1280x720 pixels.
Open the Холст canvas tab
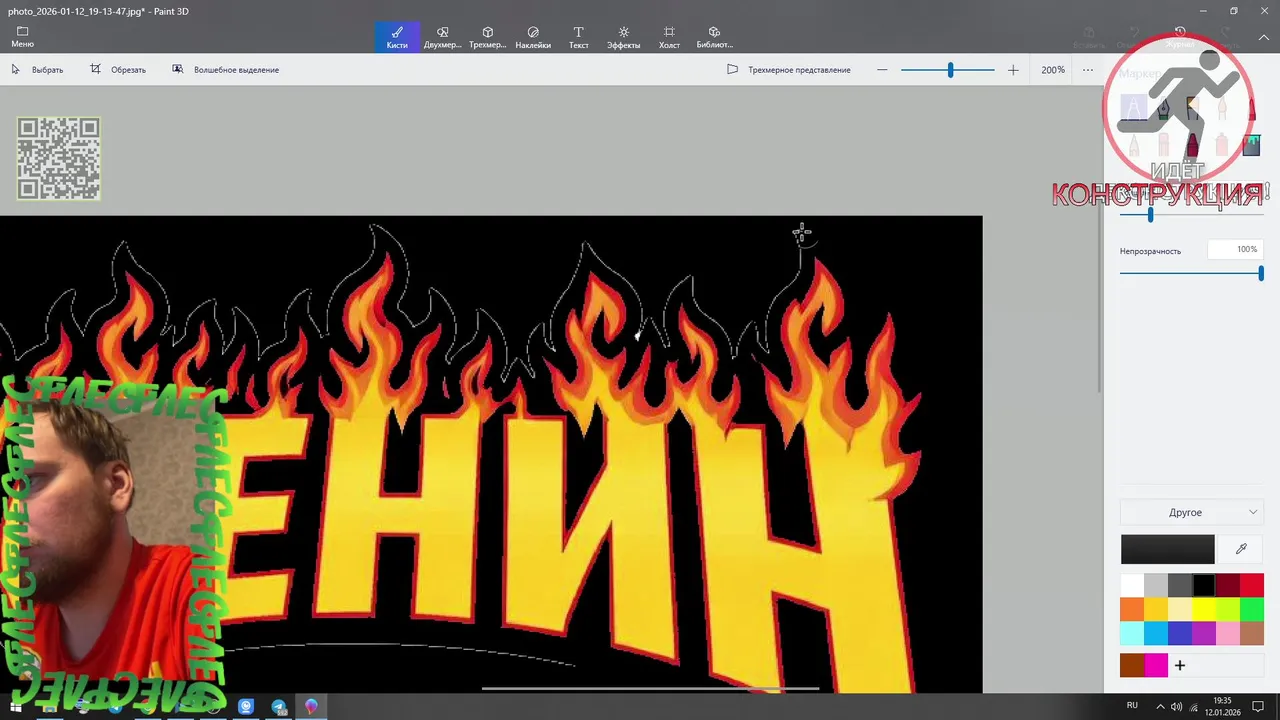pyautogui.click(x=669, y=37)
